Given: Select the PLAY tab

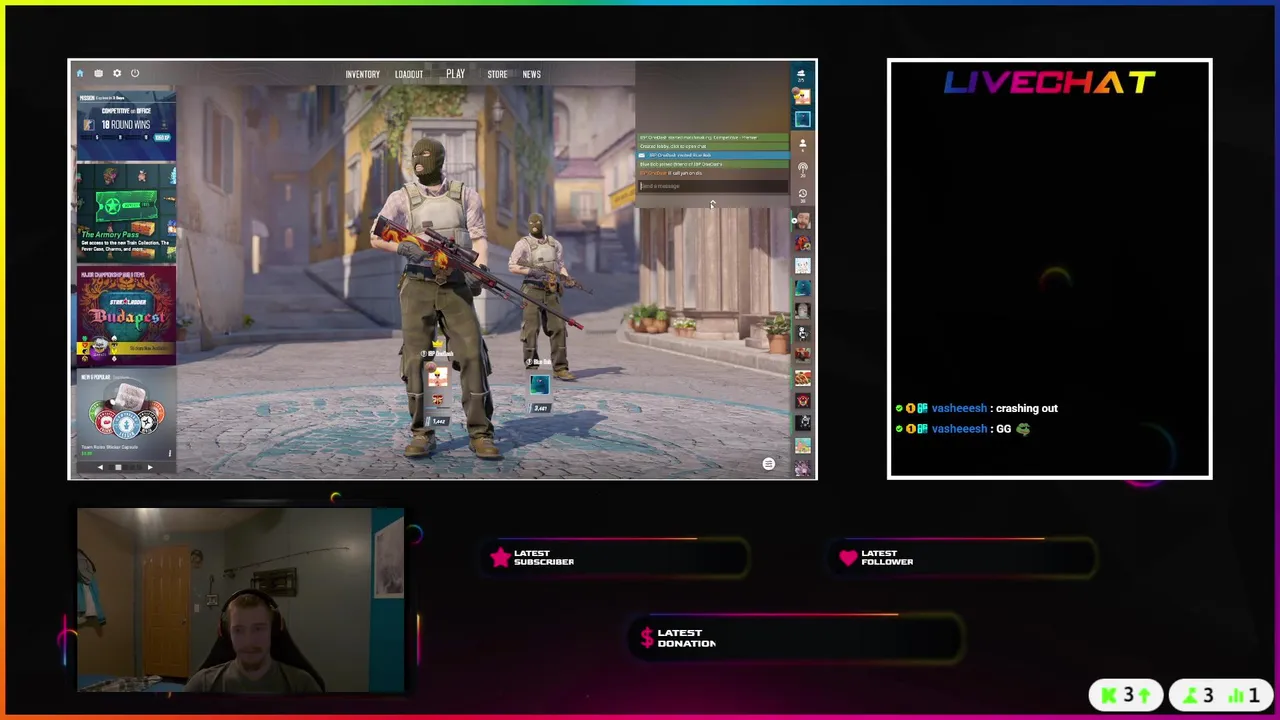Looking at the screenshot, I should (455, 74).
